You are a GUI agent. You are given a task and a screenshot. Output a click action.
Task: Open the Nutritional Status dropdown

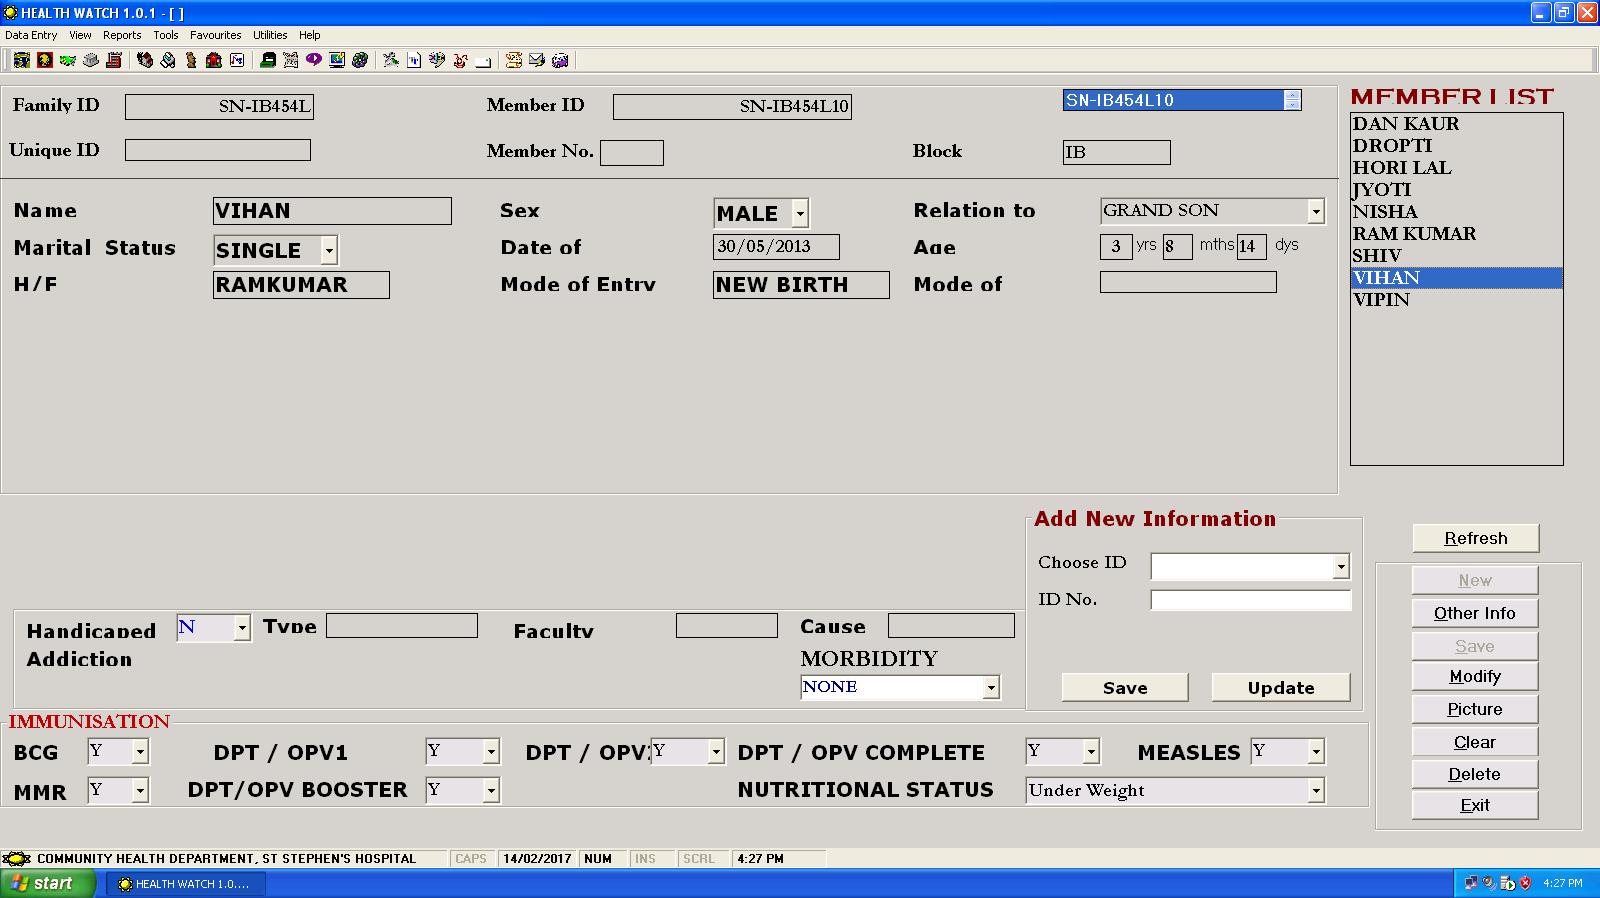pyautogui.click(x=1315, y=791)
